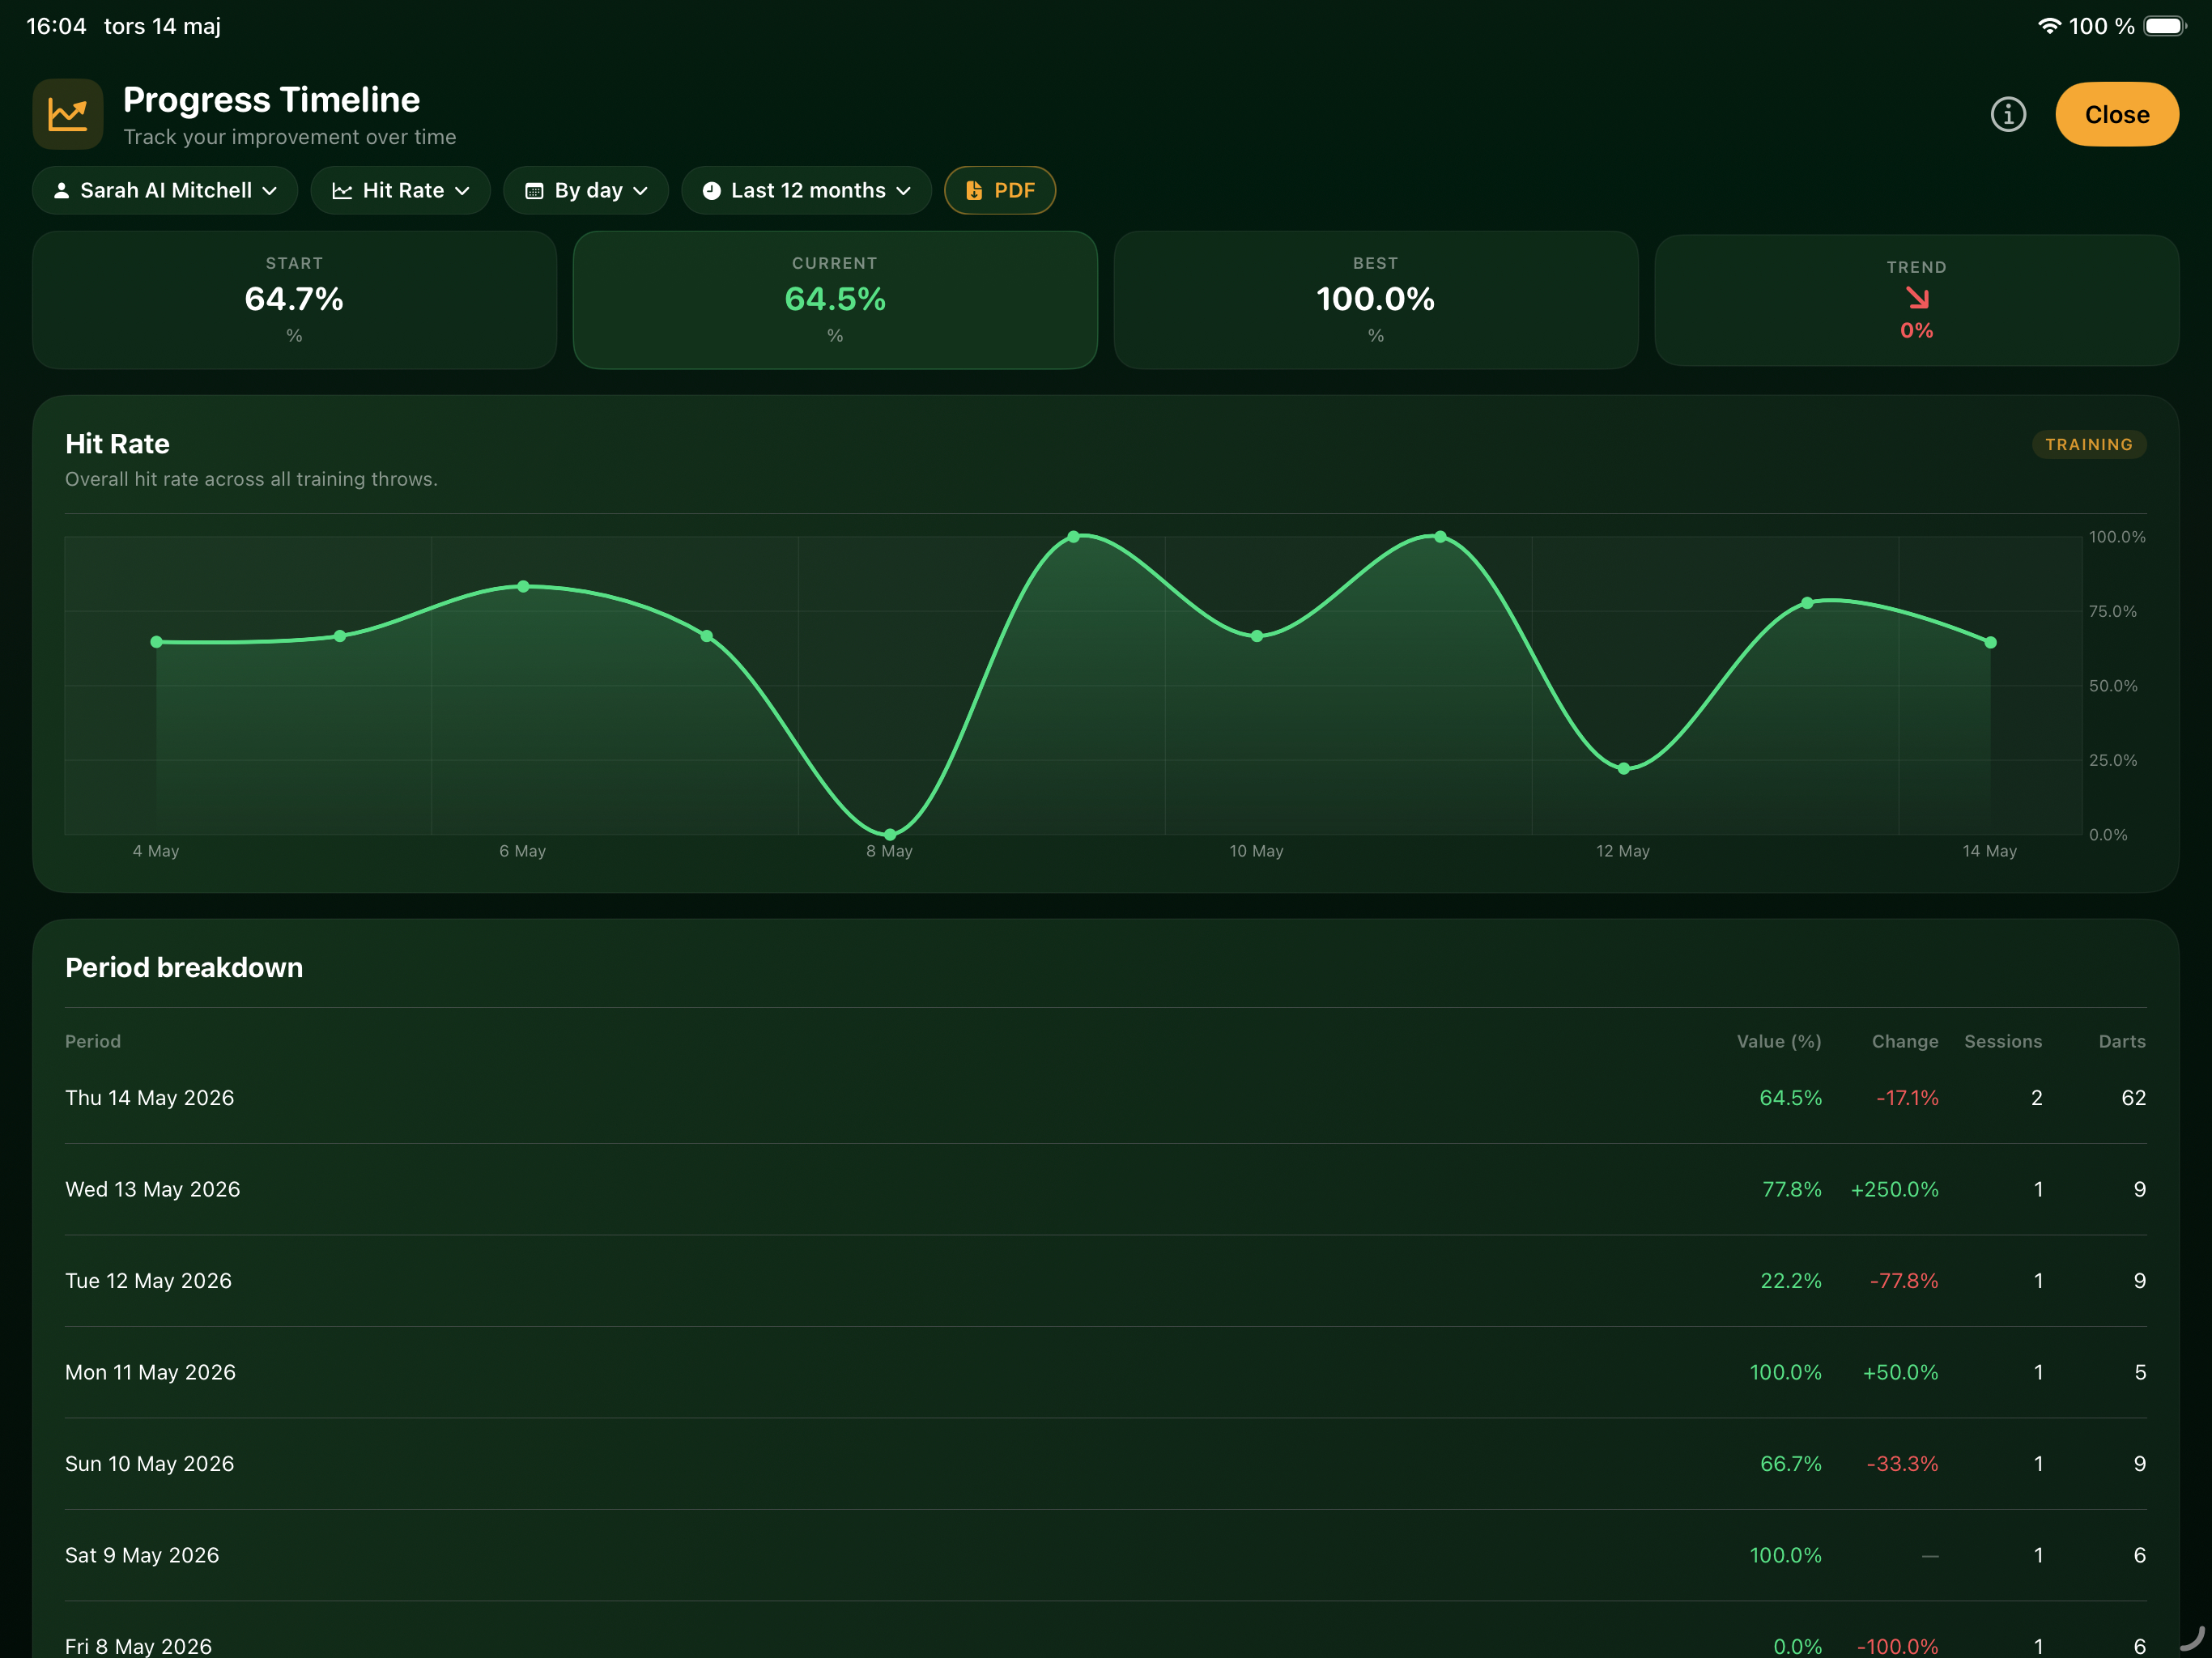
Task: Open the Last 12 months range dropdown
Action: [806, 190]
